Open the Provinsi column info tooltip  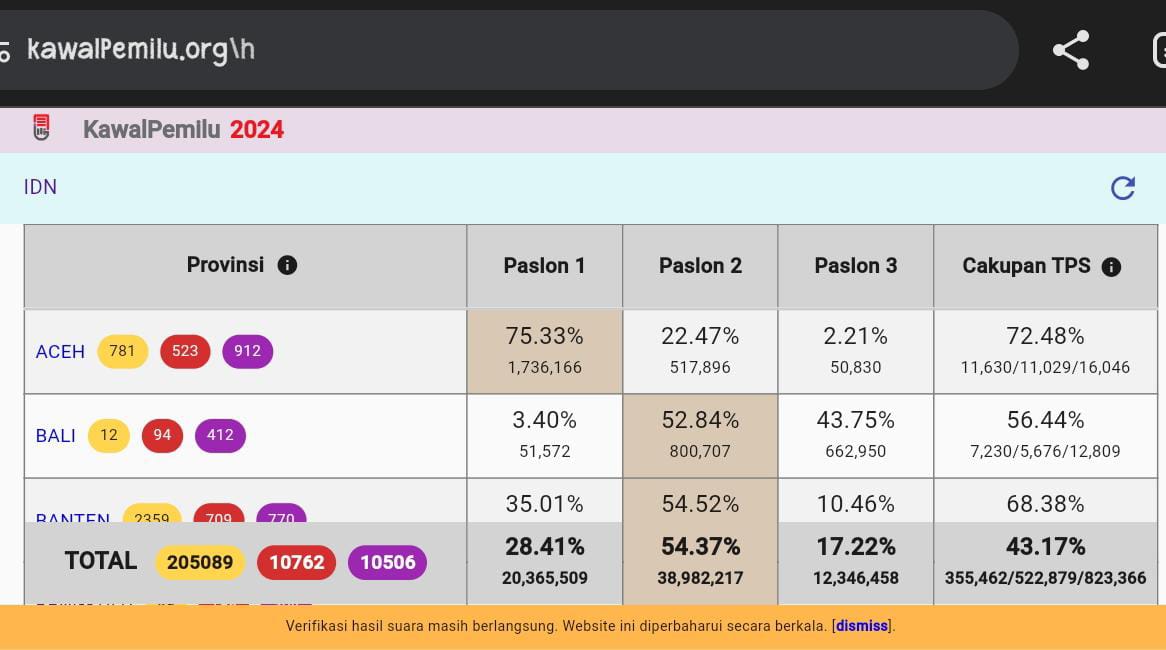(x=287, y=264)
